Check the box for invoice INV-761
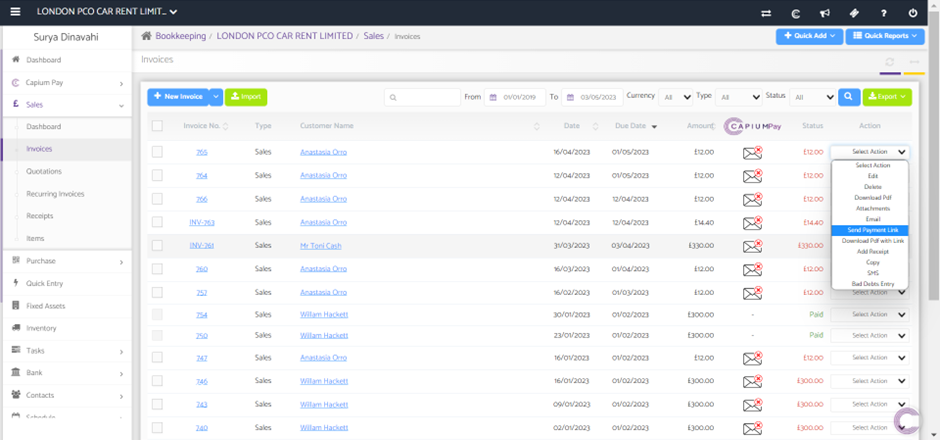940x440 pixels. click(157, 245)
